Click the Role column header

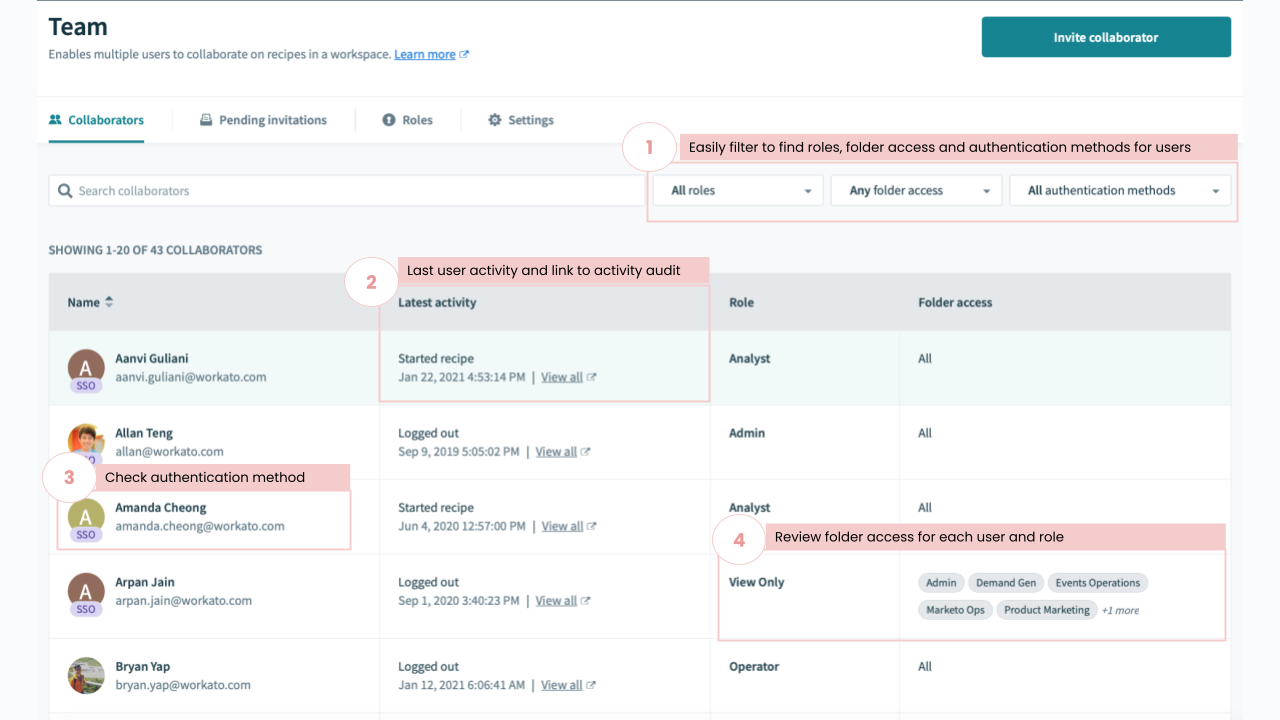click(741, 302)
